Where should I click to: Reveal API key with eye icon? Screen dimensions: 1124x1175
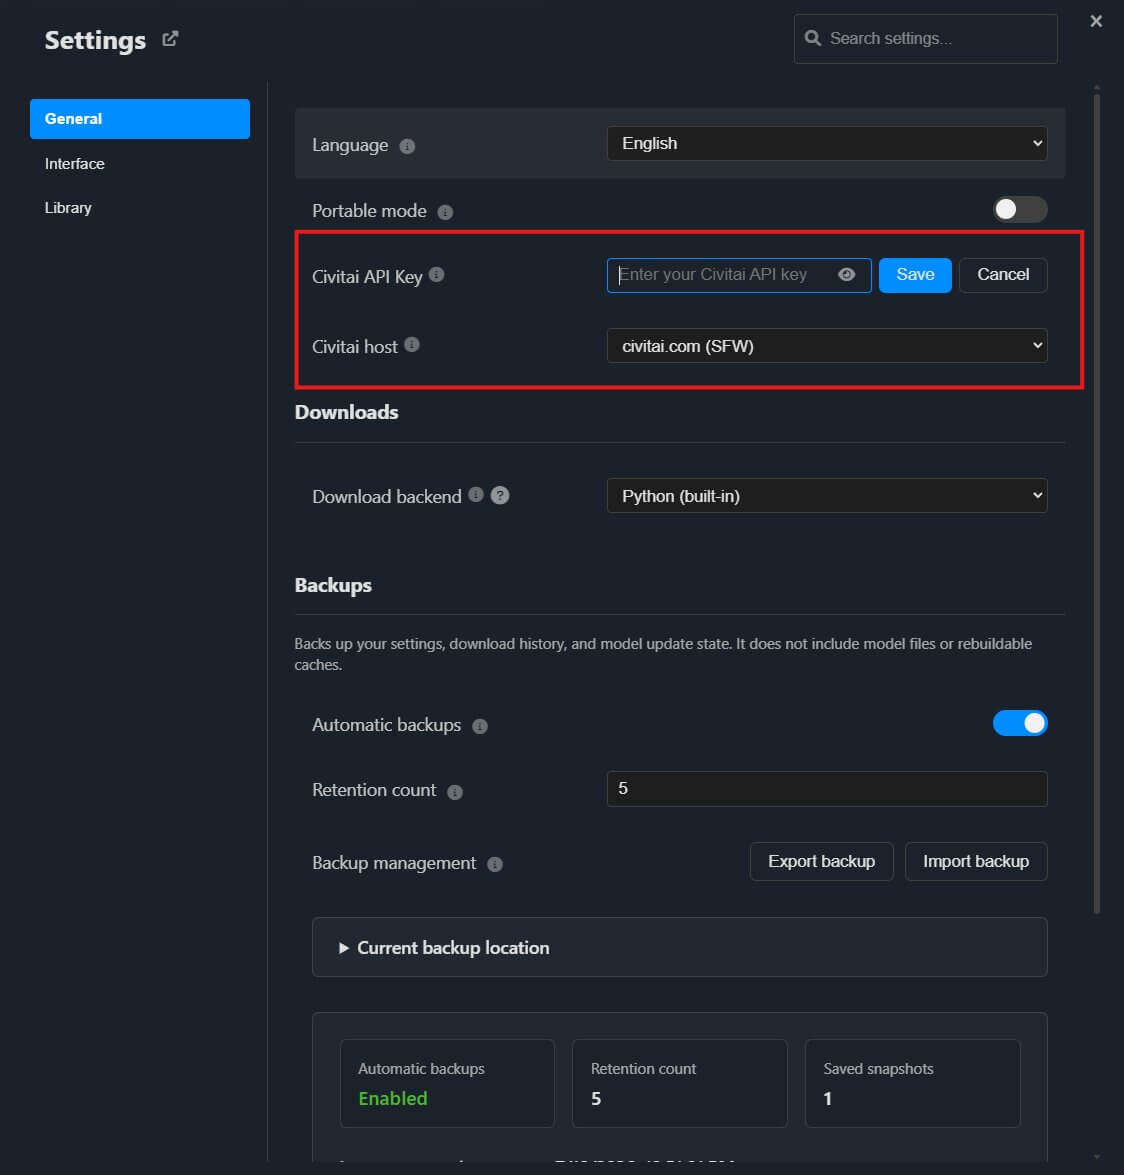pyautogui.click(x=847, y=274)
